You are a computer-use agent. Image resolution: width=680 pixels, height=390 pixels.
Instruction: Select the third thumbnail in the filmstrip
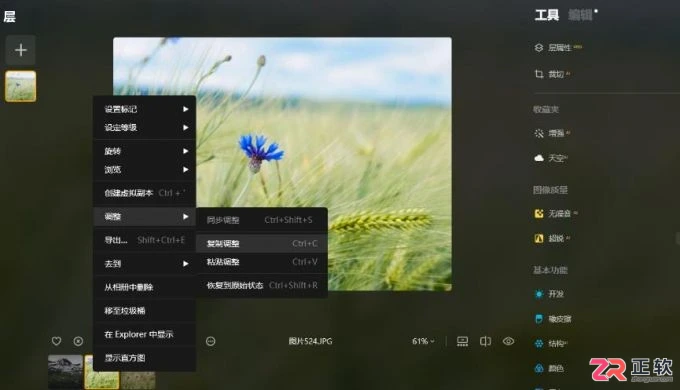138,380
